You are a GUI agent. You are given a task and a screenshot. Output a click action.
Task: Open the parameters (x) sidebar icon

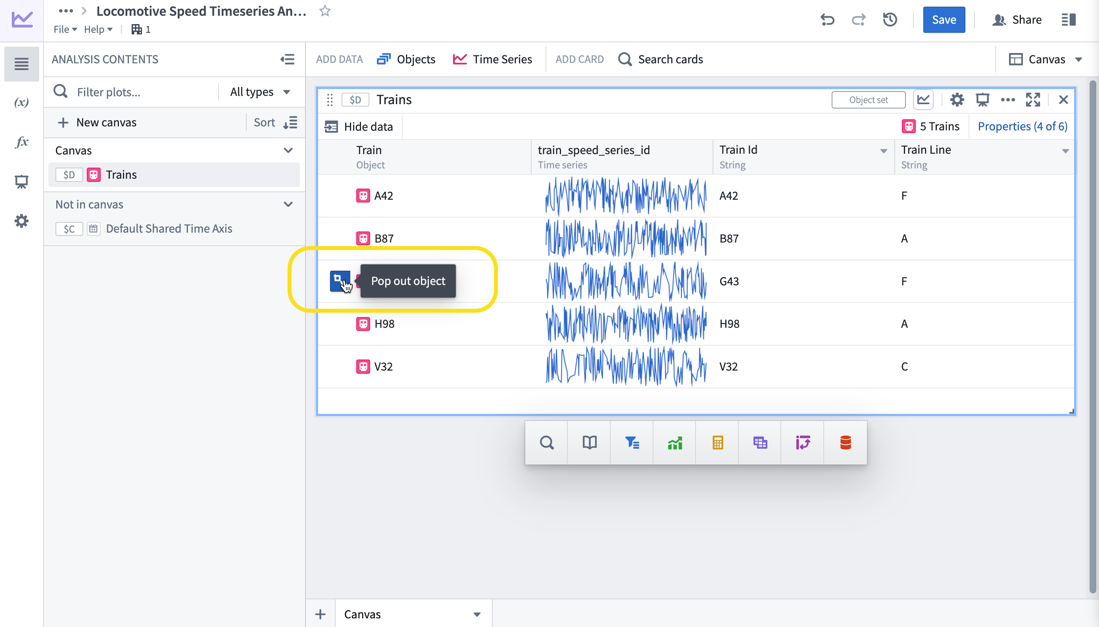22,102
